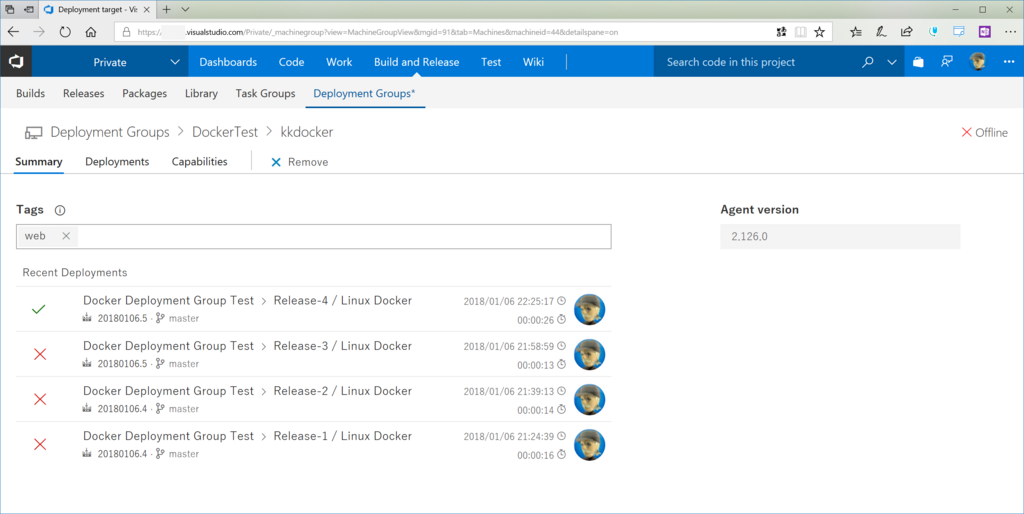Click the Deployment Groups breadcrumb link
Image resolution: width=1024 pixels, height=514 pixels.
tap(110, 132)
